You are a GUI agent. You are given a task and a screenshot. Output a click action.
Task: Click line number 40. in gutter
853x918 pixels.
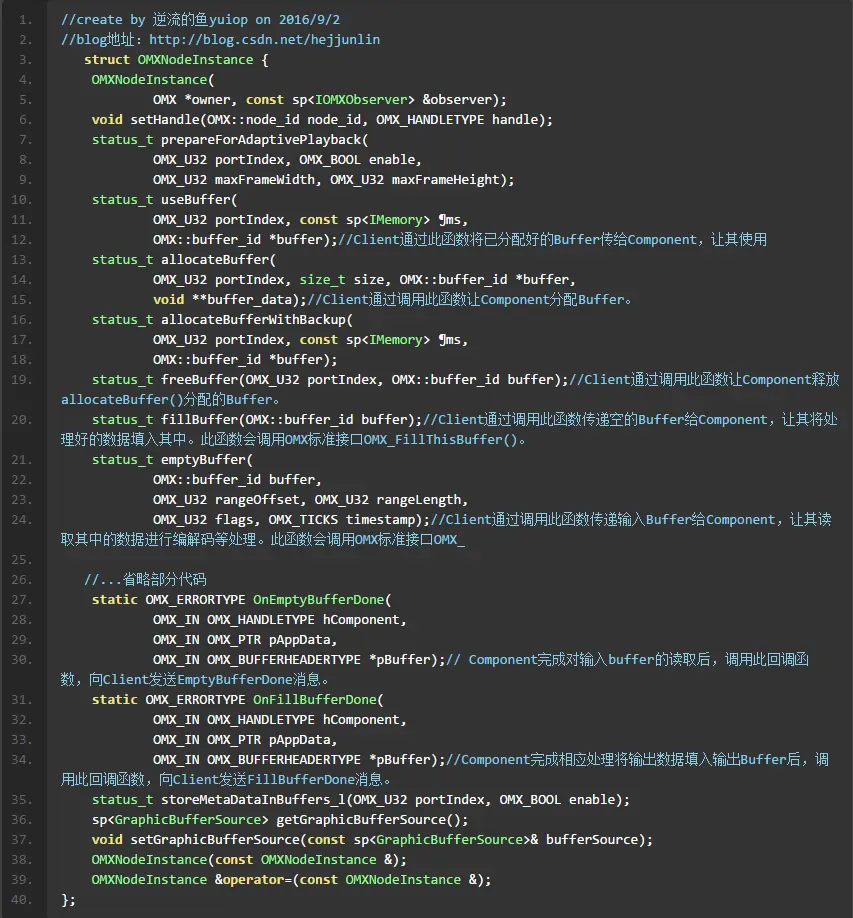click(x=22, y=900)
